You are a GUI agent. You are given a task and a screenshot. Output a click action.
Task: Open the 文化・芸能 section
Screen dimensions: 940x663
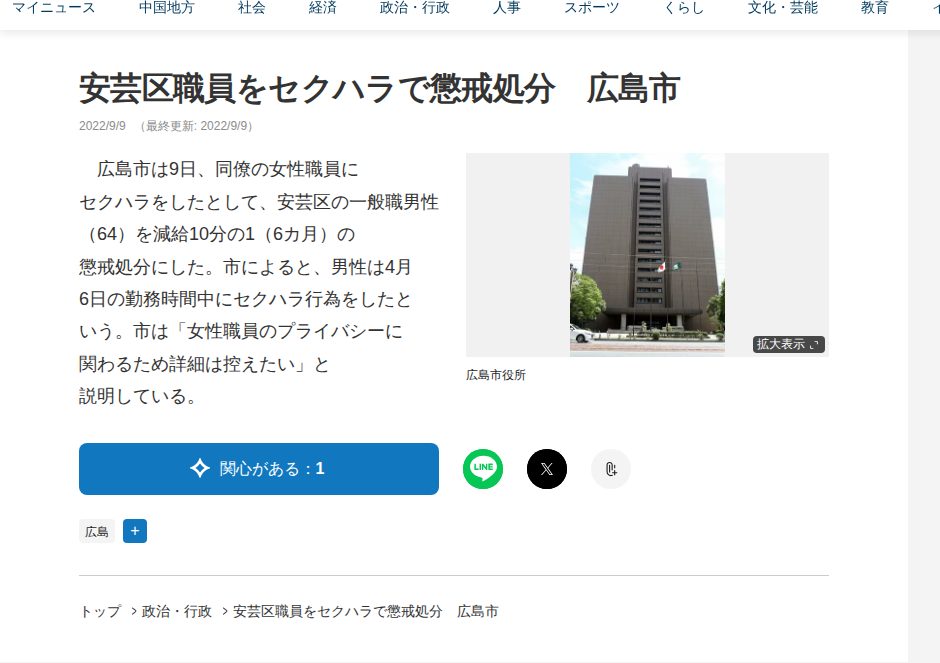(x=782, y=8)
